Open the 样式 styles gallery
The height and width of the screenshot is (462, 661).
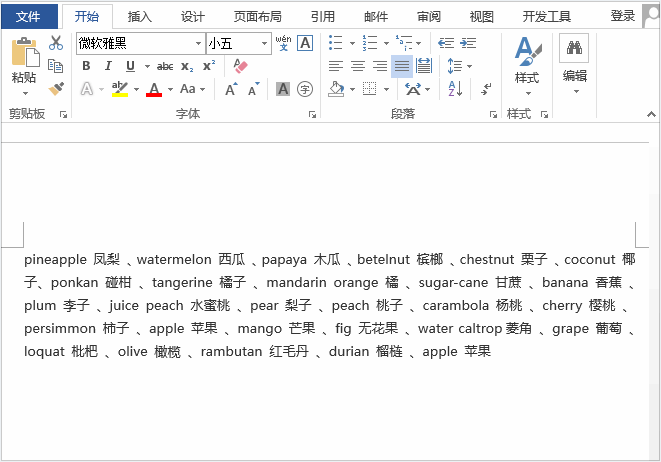(x=527, y=64)
